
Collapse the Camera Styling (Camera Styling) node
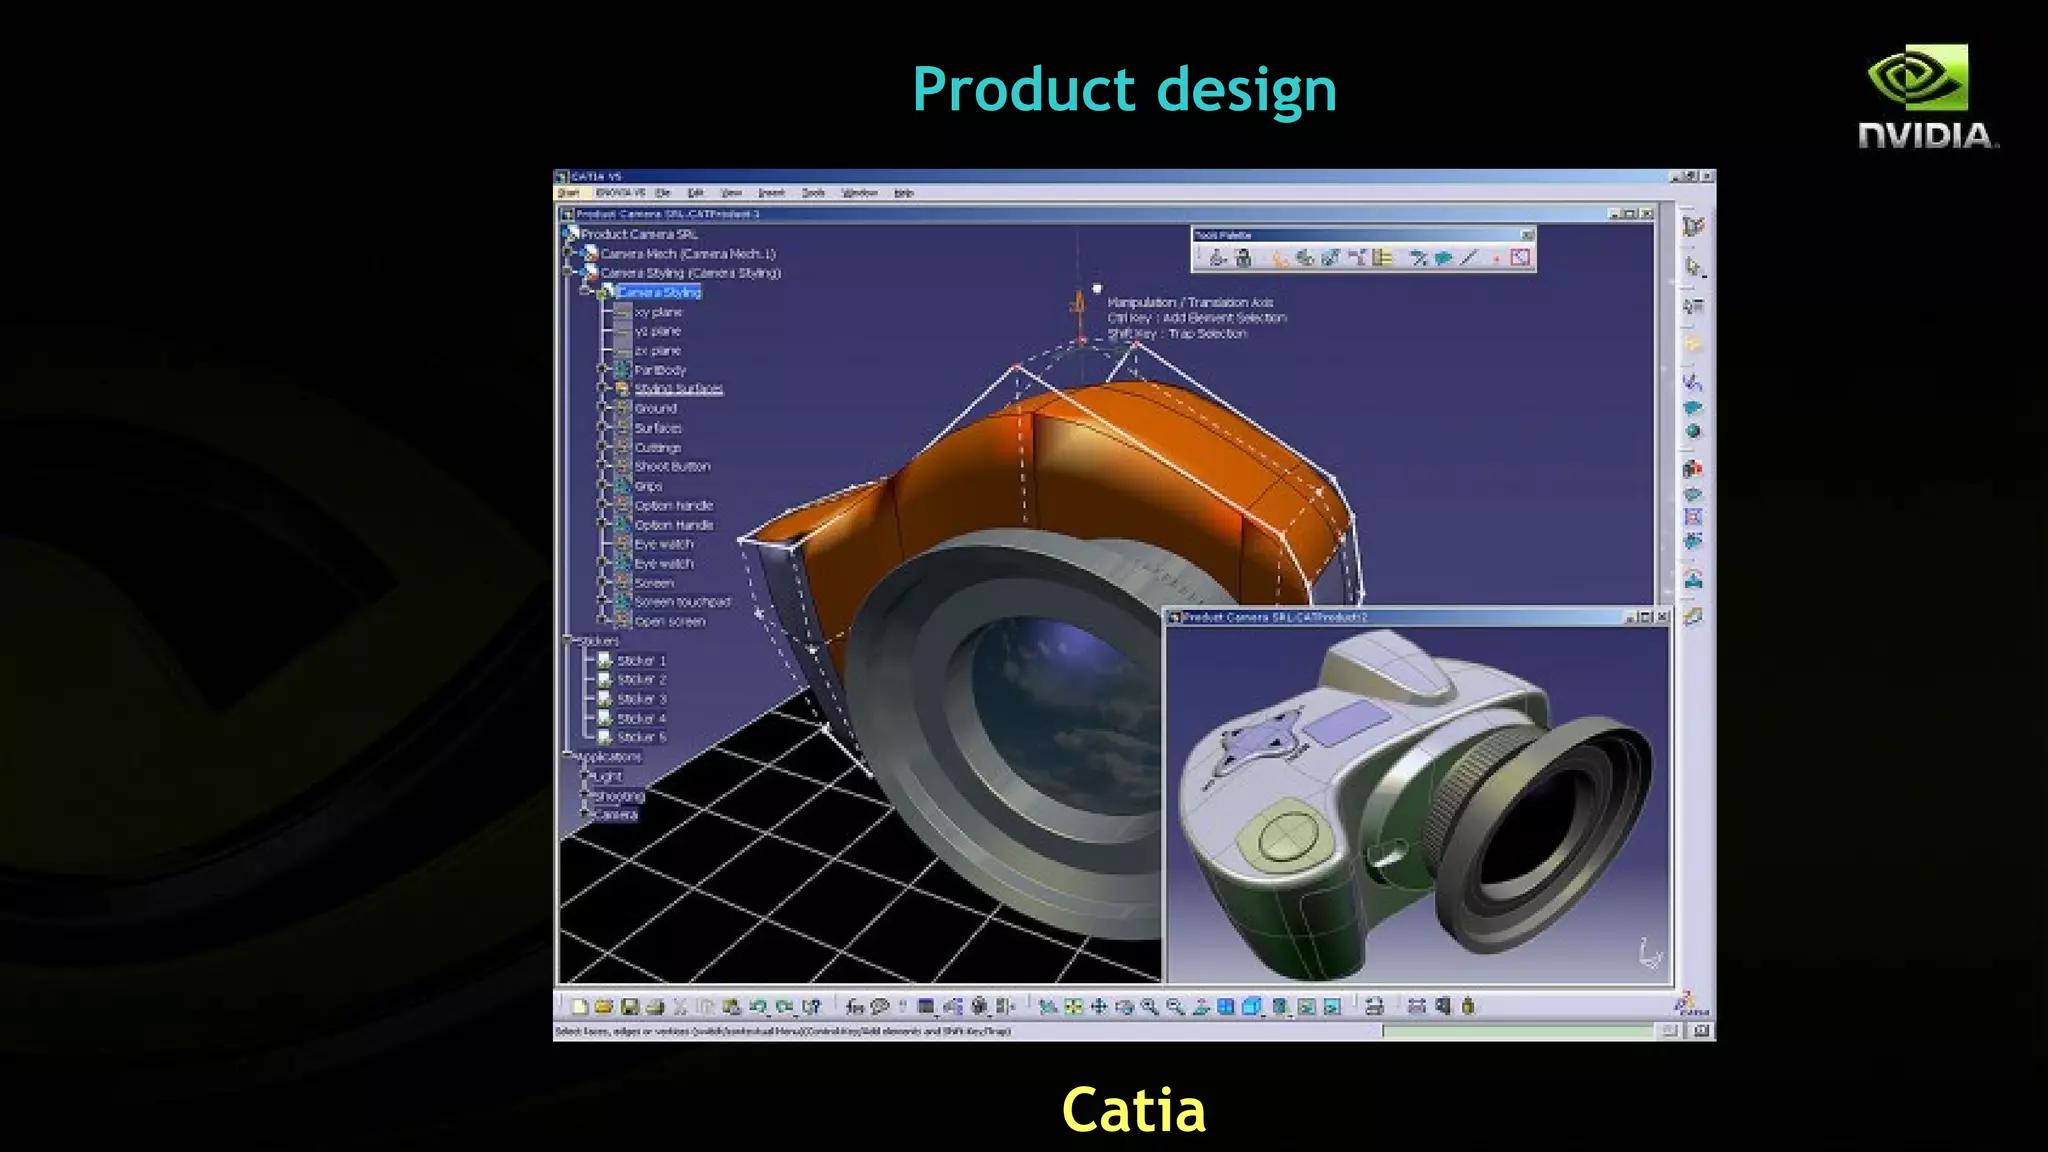coord(568,272)
